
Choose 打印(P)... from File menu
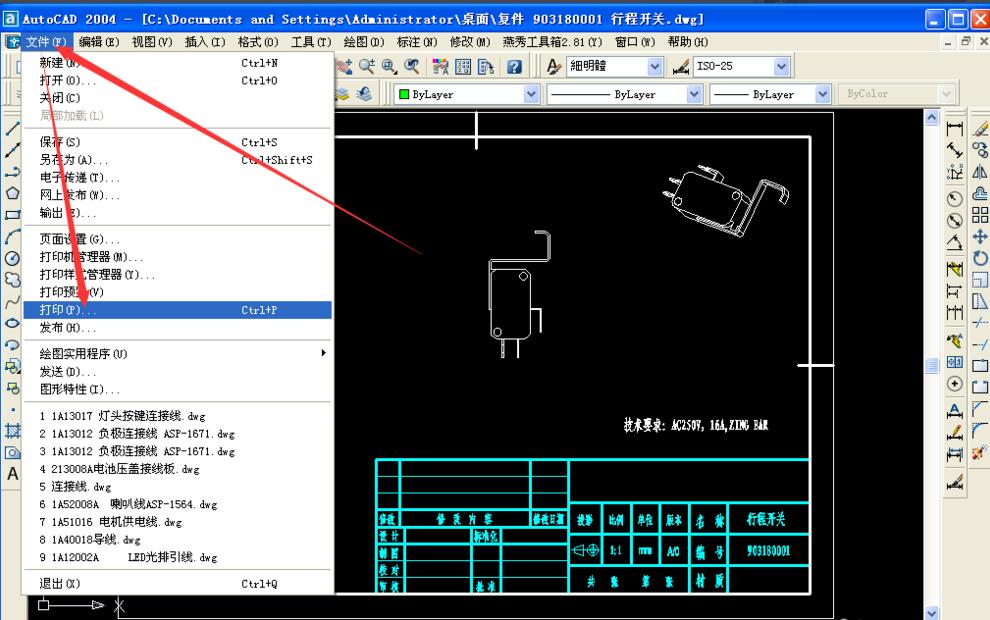pos(177,310)
